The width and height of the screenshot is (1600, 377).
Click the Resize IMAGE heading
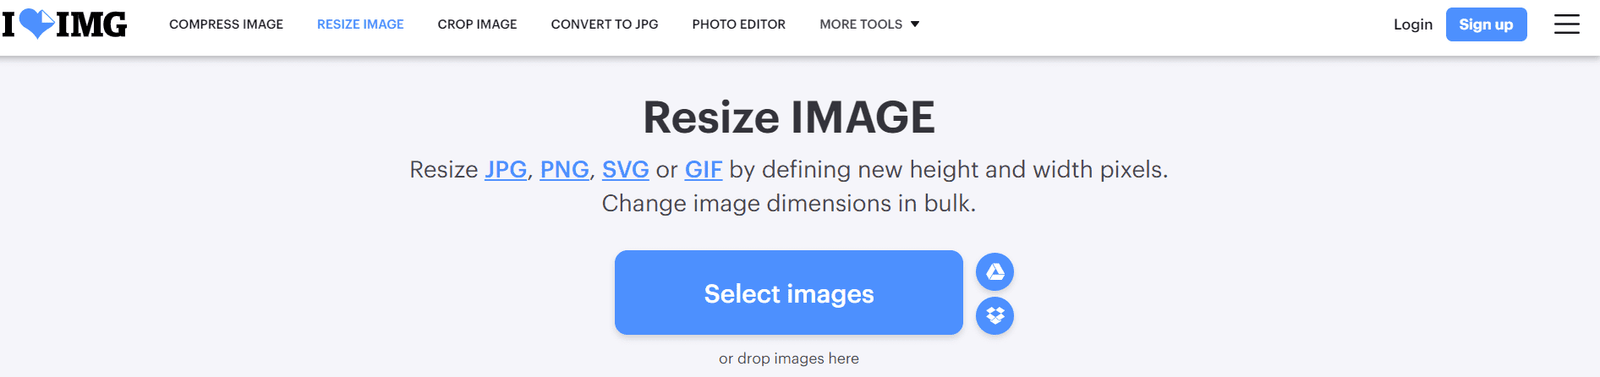pyautogui.click(x=789, y=117)
